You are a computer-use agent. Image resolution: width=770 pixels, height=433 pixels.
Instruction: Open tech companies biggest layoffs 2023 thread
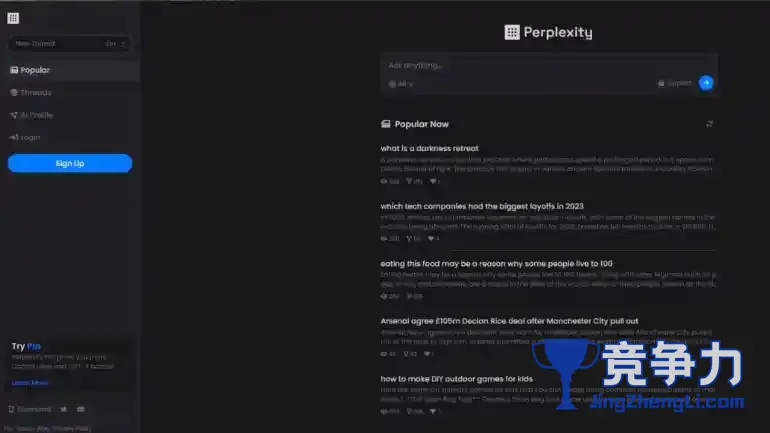(482, 206)
